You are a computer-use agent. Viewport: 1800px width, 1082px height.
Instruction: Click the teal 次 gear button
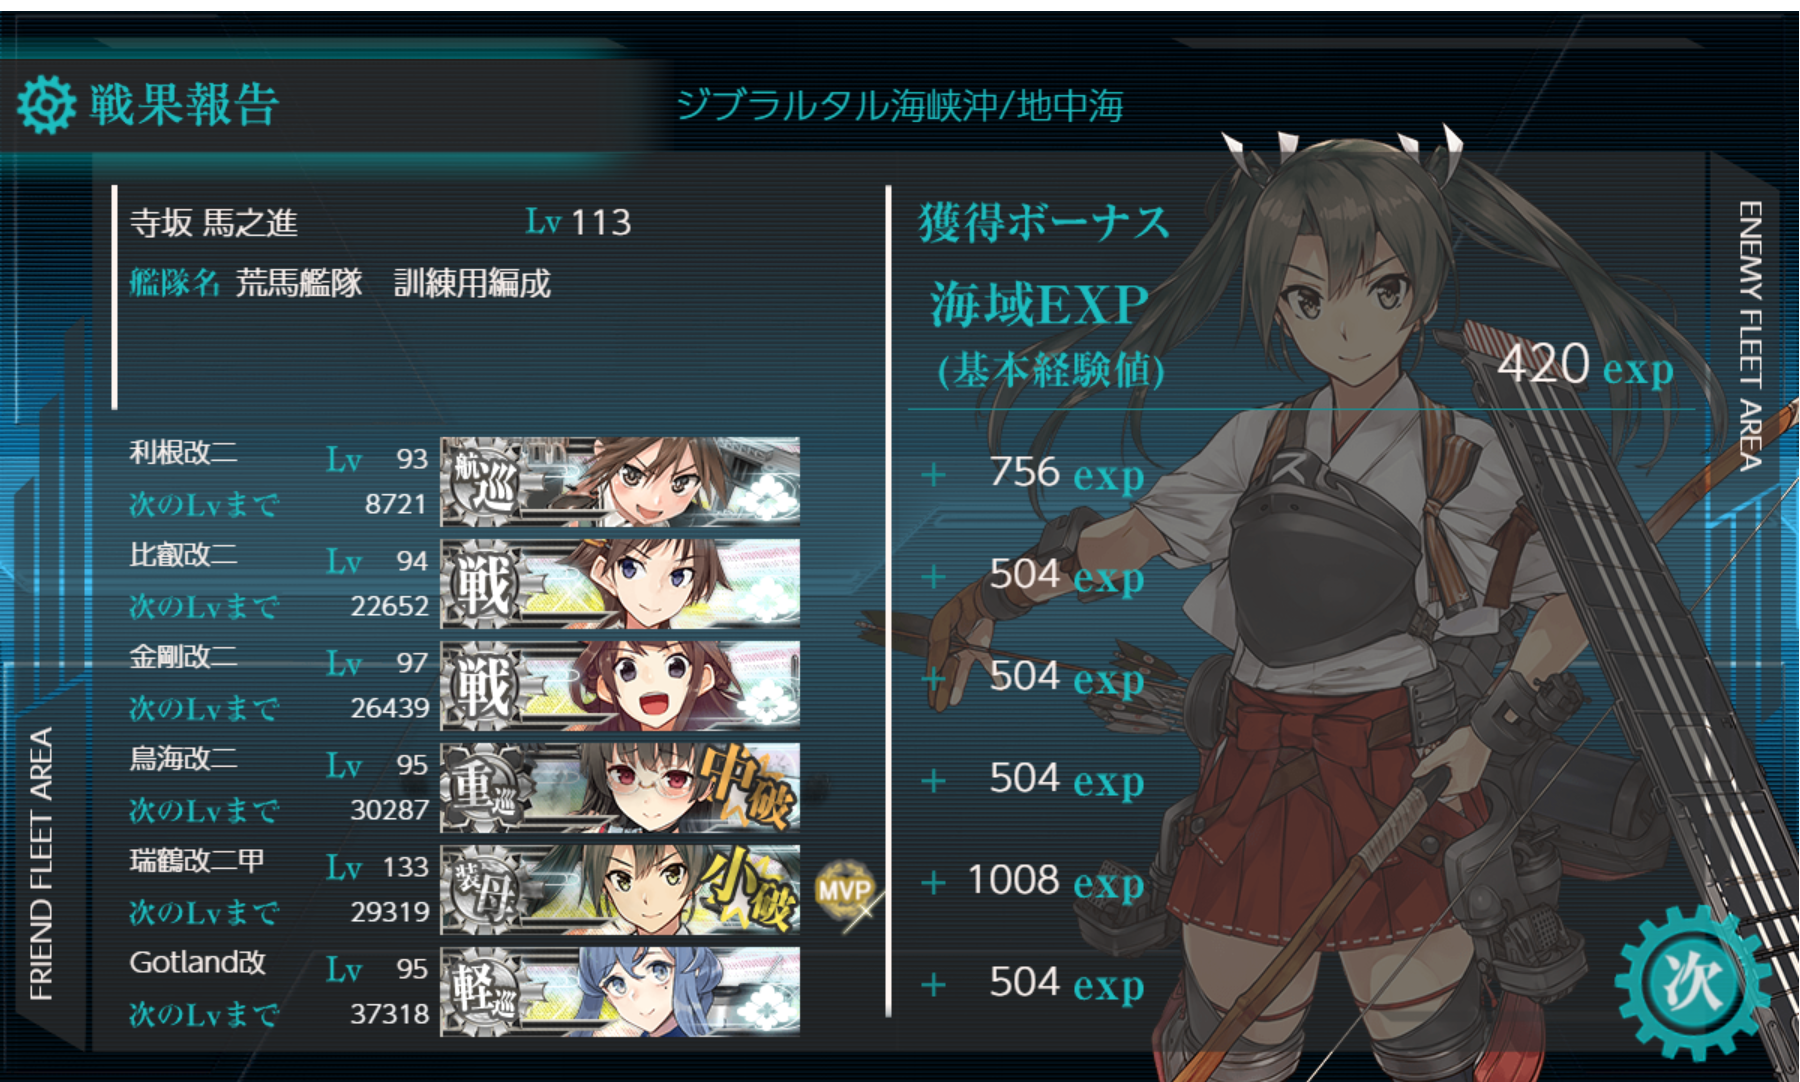pyautogui.click(x=1692, y=982)
